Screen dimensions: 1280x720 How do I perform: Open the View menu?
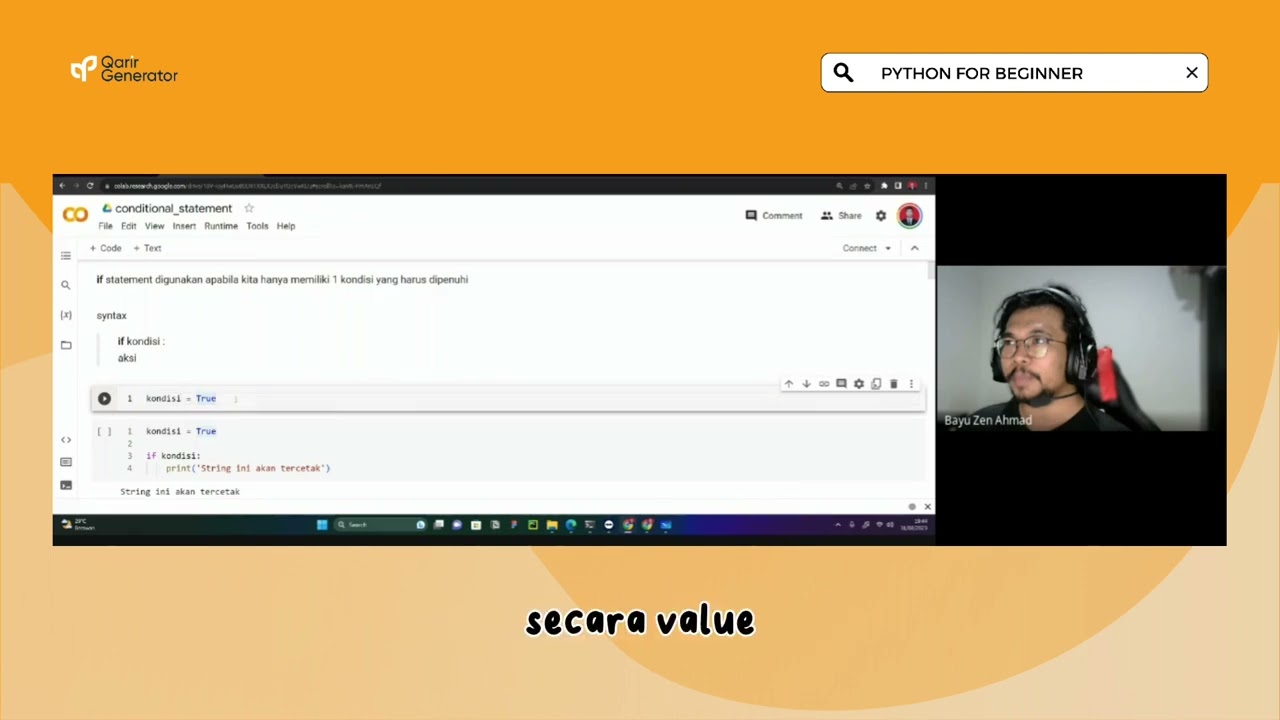[x=154, y=226]
